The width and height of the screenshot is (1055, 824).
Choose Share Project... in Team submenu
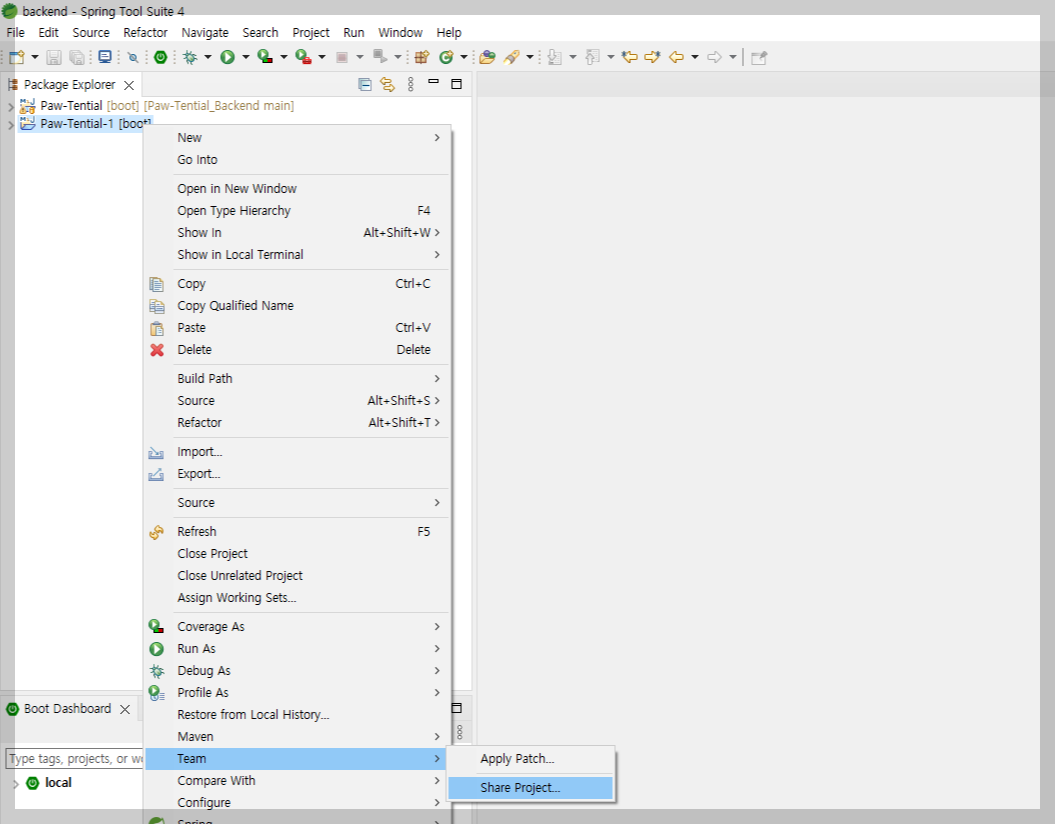point(531,788)
